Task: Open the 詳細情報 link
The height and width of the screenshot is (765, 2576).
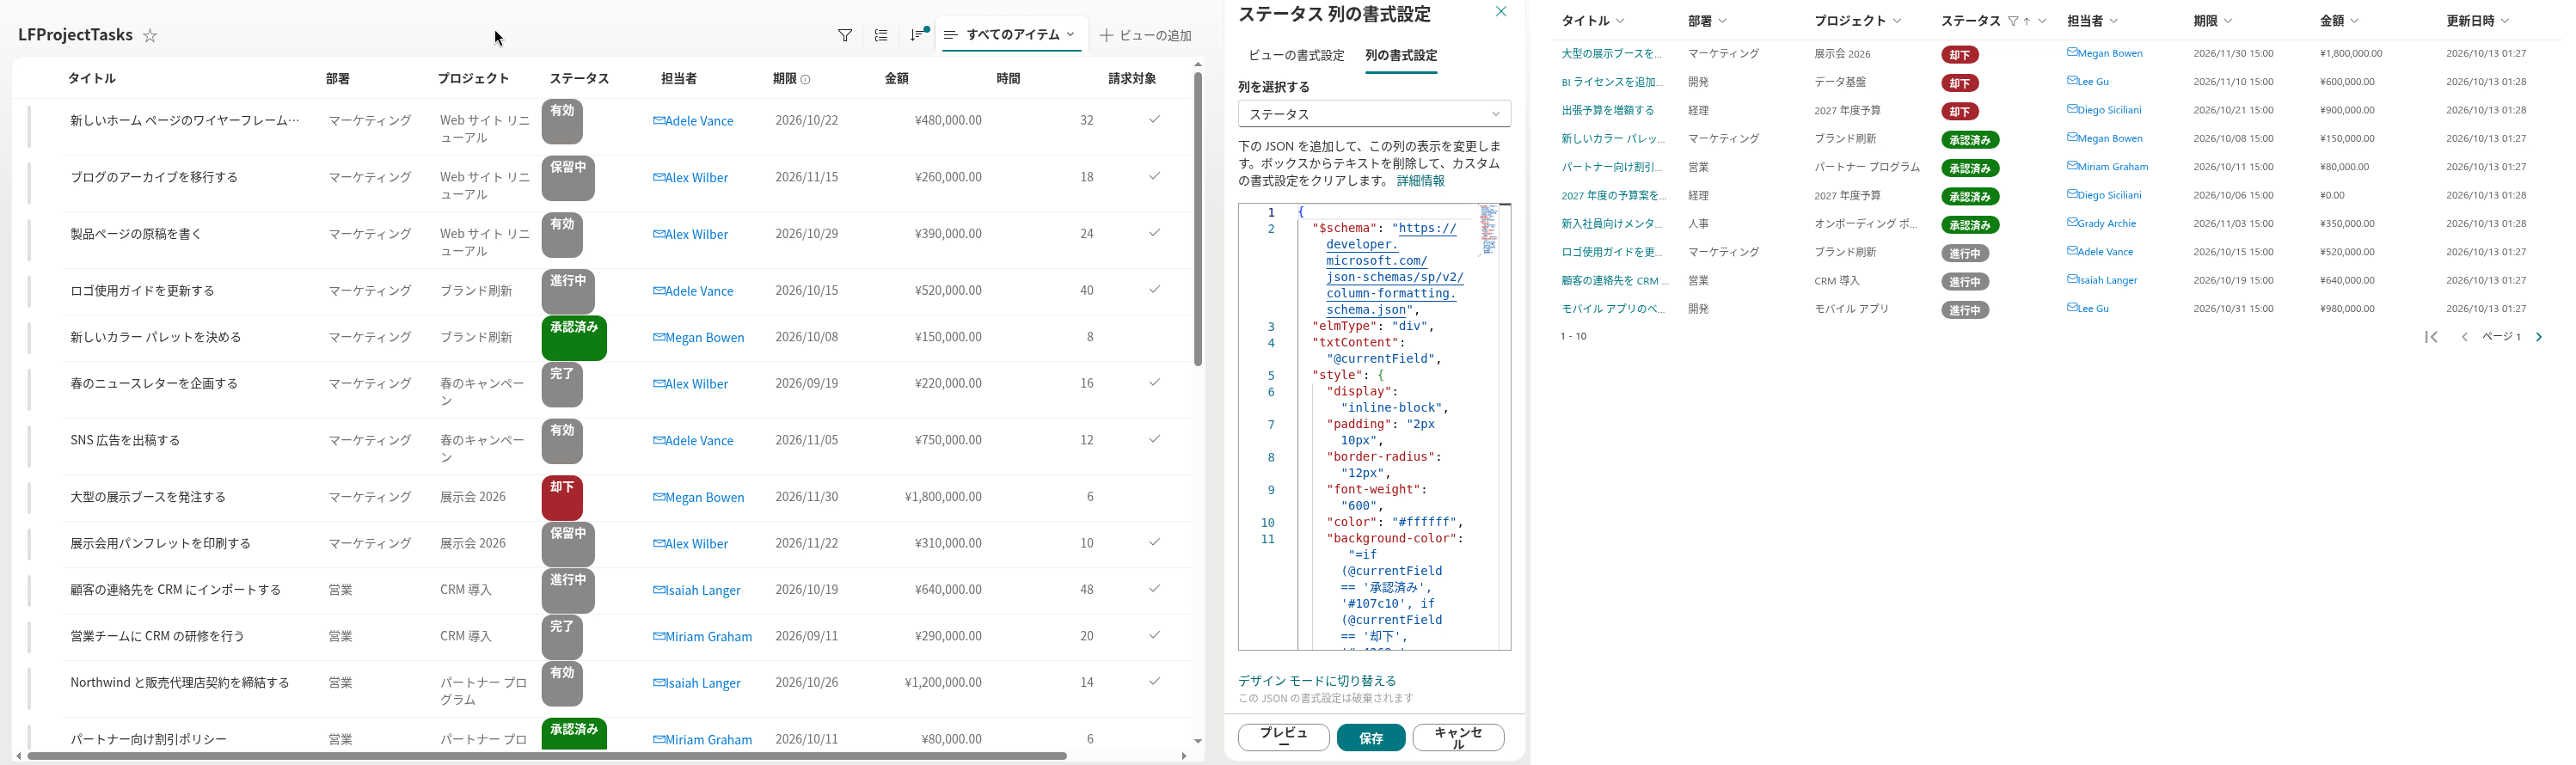Action: (x=1420, y=182)
